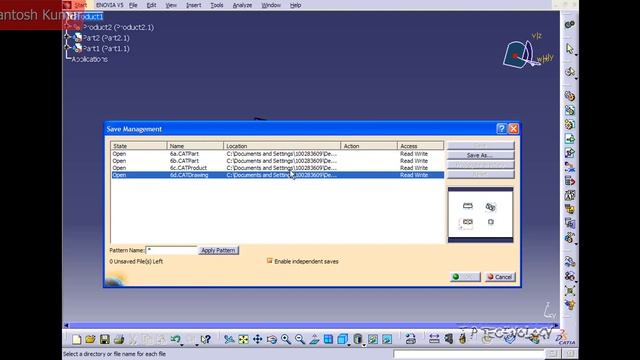Click the Assembly Design workbench icon at top right
Viewport: 640px width, 360px height.
point(569,25)
